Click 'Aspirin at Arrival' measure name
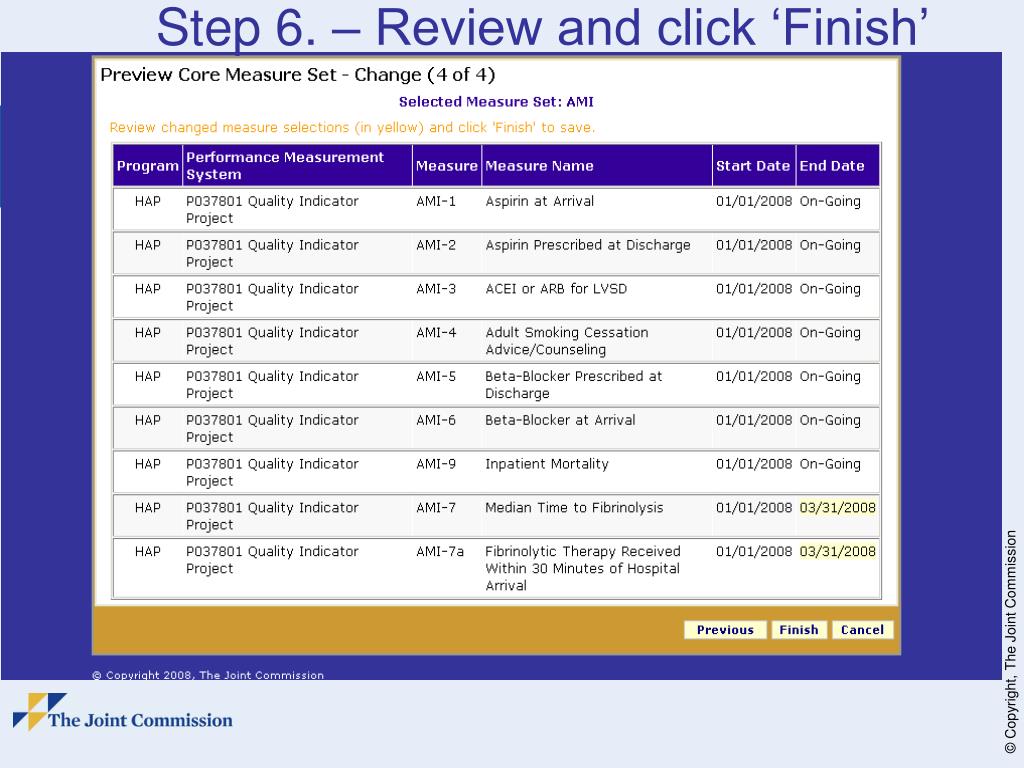 539,201
